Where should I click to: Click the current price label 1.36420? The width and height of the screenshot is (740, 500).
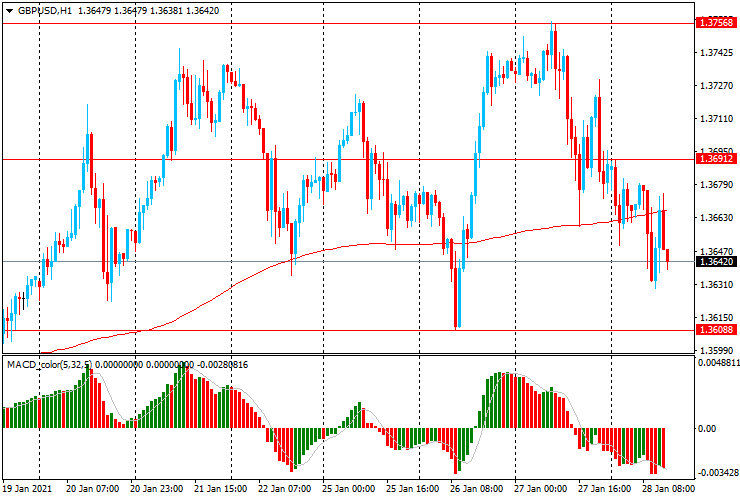click(716, 262)
